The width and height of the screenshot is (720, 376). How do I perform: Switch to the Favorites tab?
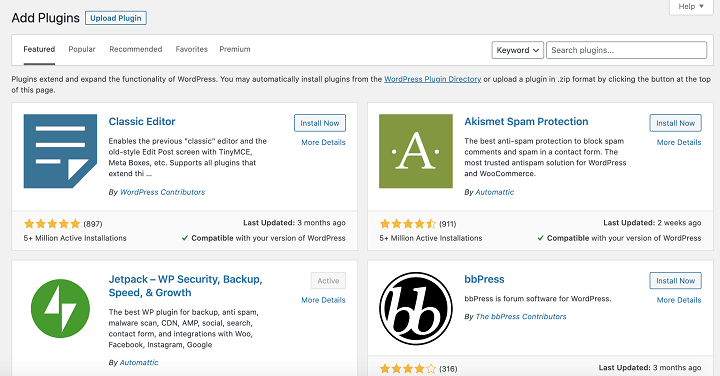[x=191, y=49]
